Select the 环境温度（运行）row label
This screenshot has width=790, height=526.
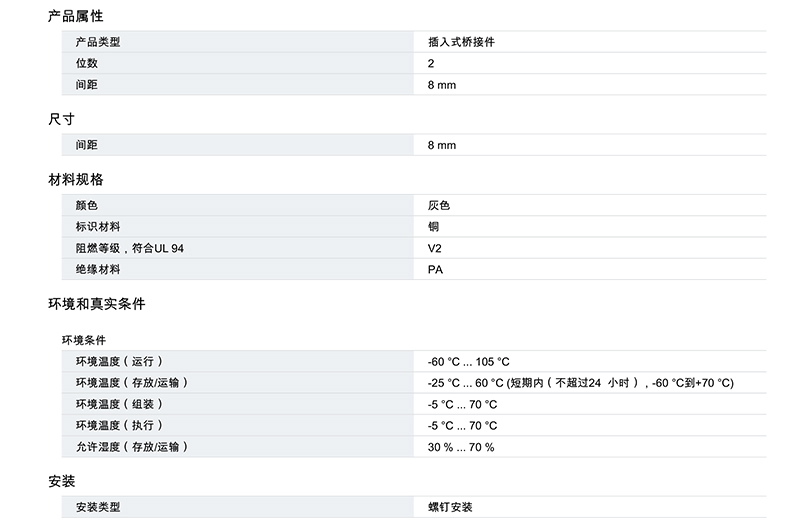pyautogui.click(x=118, y=361)
